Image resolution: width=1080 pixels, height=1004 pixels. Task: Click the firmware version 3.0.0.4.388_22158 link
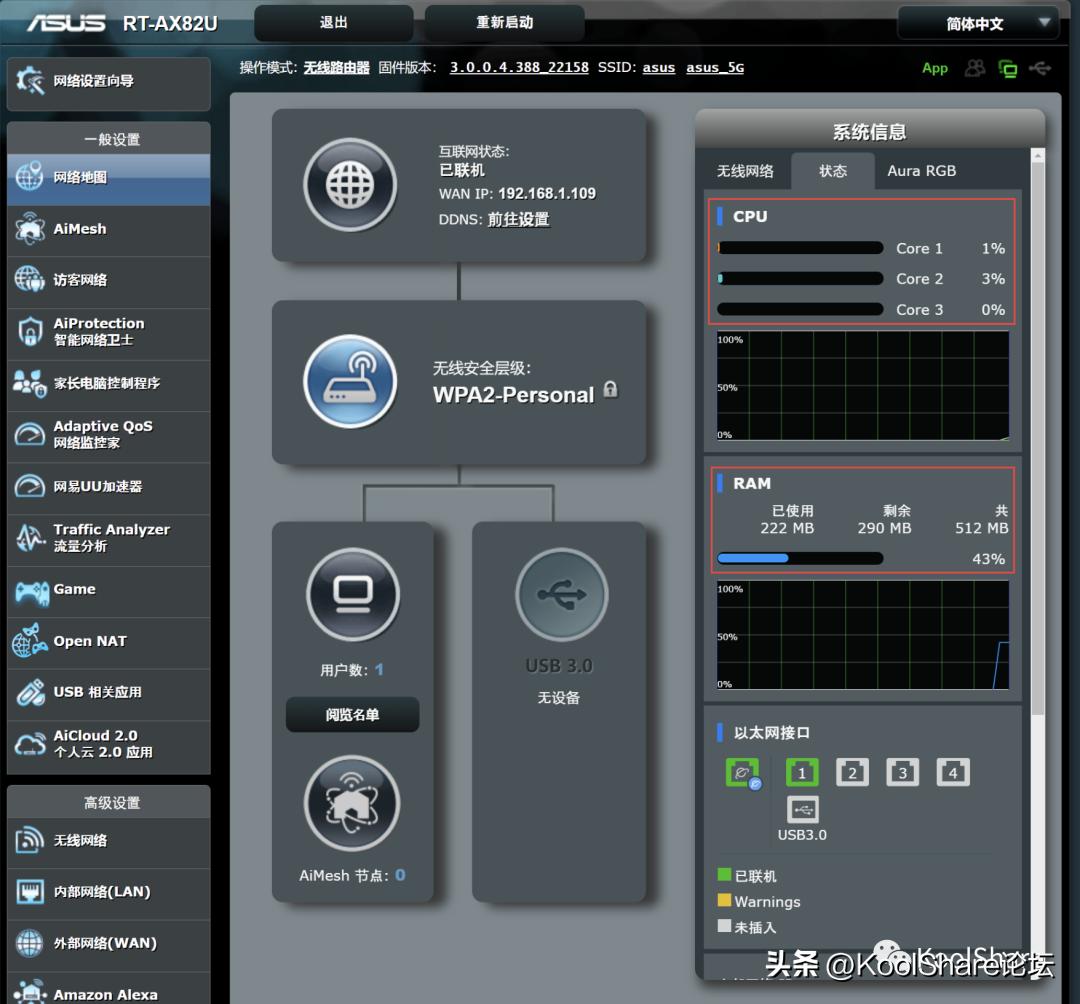(518, 68)
